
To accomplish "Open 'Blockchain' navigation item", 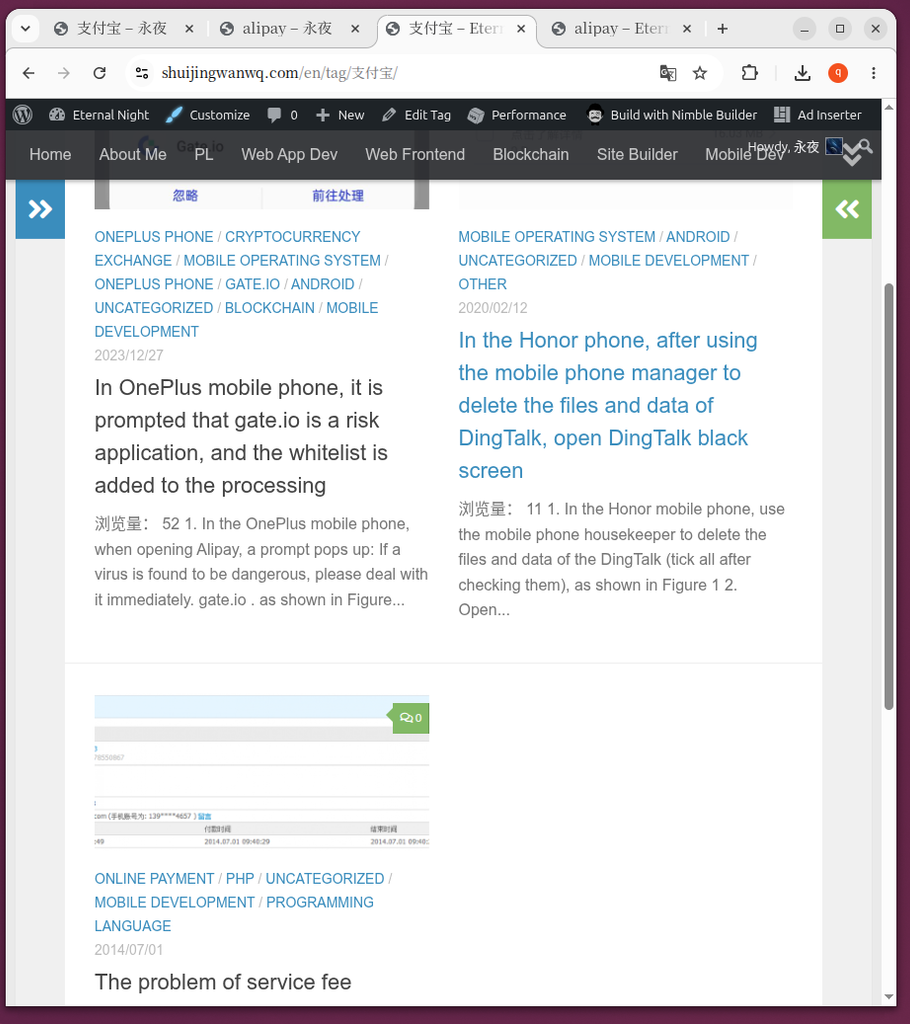I will click(x=530, y=155).
